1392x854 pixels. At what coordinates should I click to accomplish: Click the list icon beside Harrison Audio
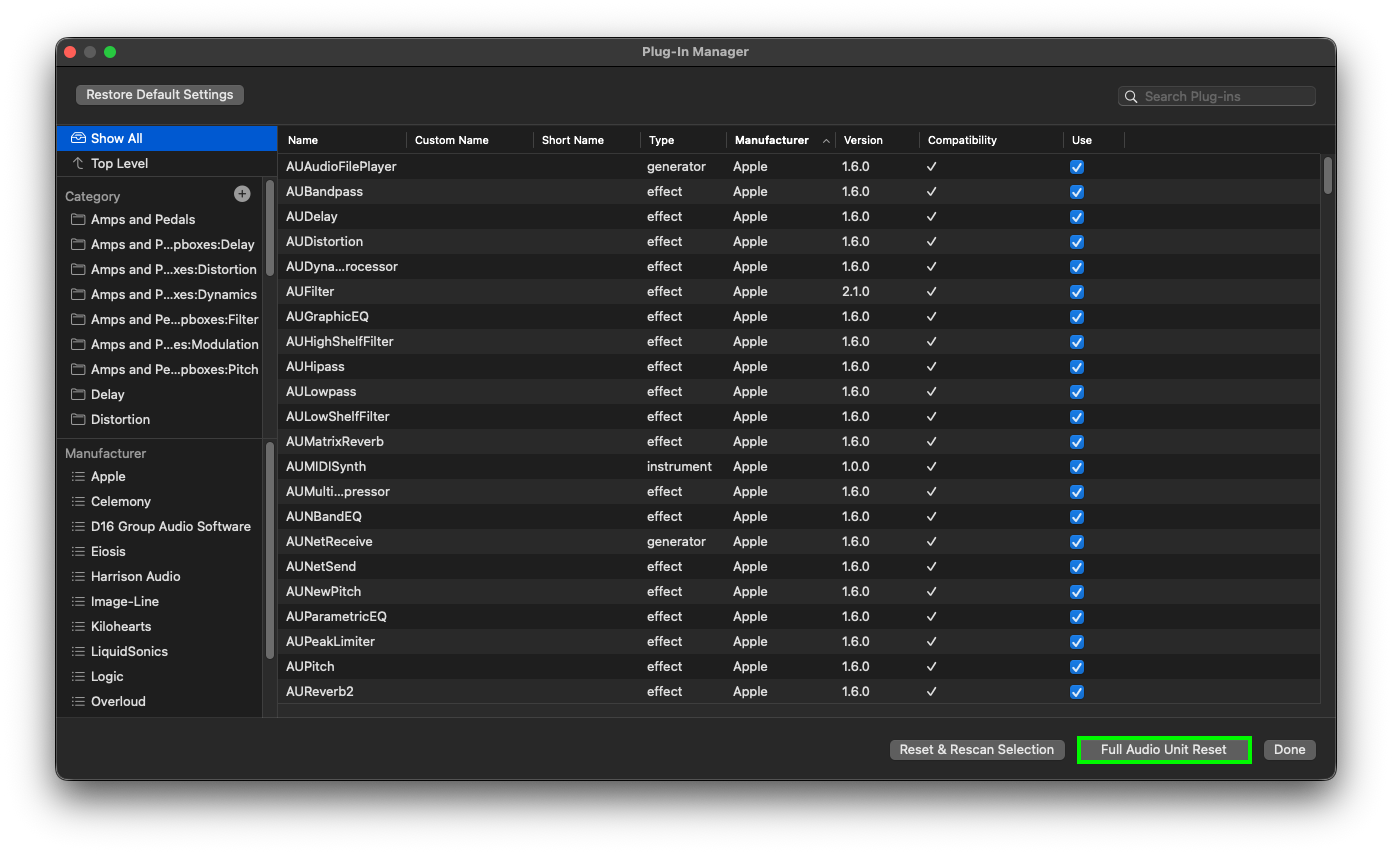(78, 576)
